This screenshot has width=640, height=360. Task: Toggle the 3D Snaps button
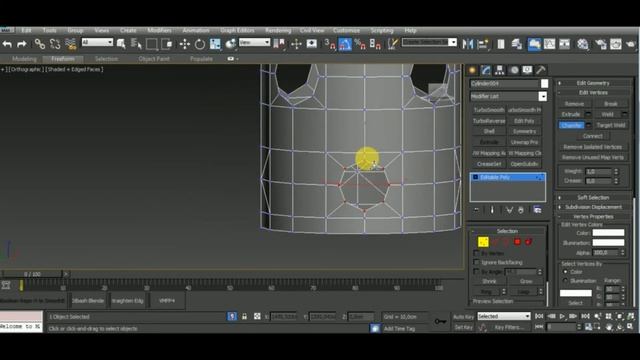(x=330, y=44)
